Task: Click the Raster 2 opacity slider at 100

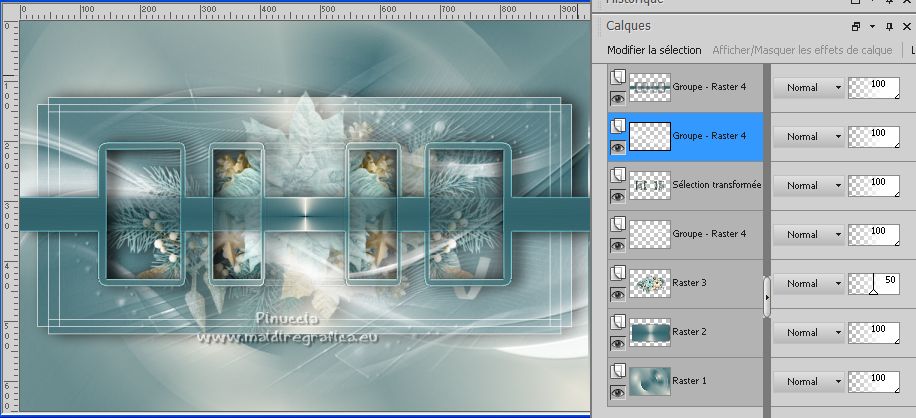Action: click(x=874, y=332)
